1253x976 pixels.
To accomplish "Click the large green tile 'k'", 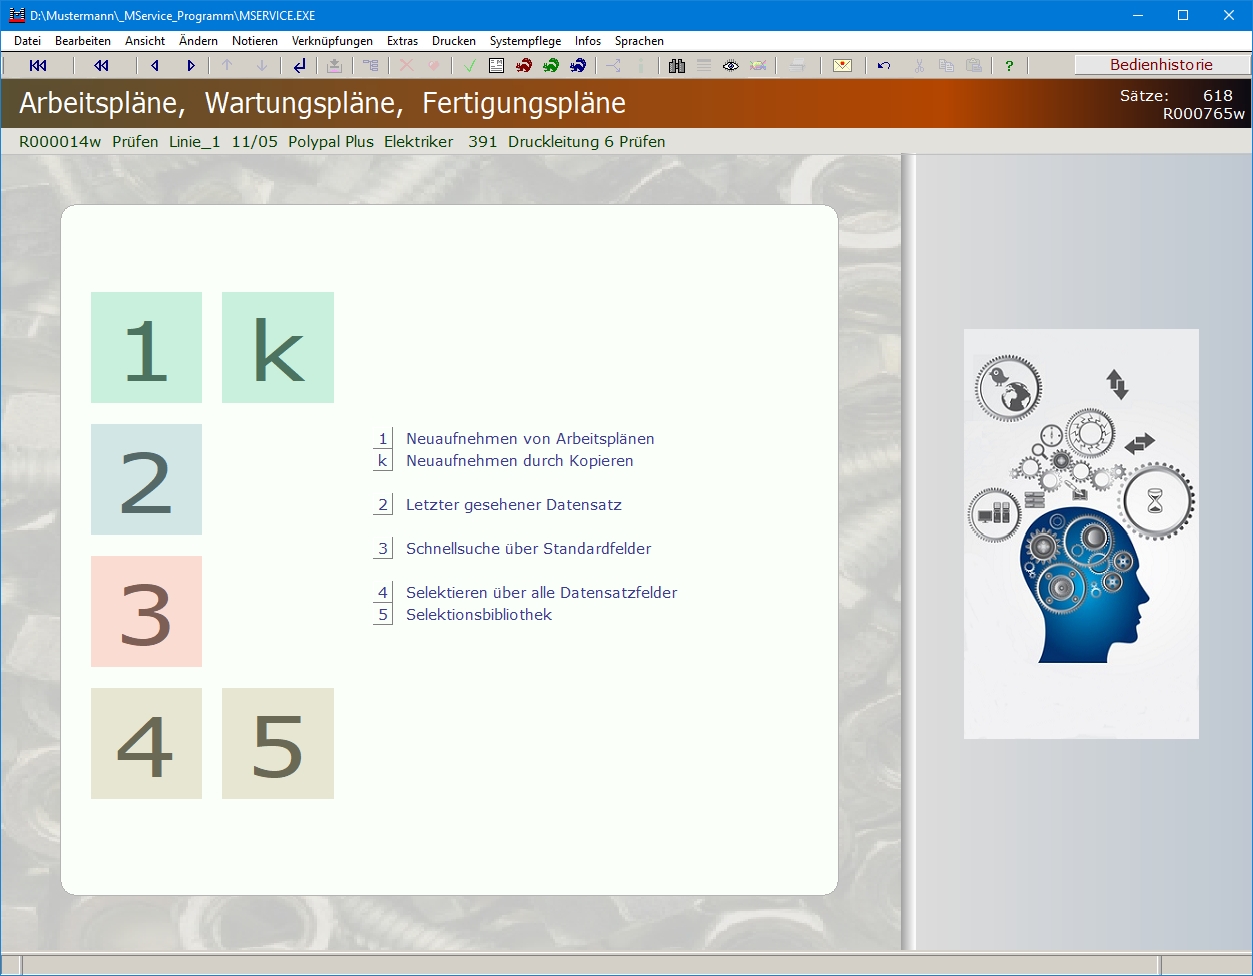I will pos(278,347).
